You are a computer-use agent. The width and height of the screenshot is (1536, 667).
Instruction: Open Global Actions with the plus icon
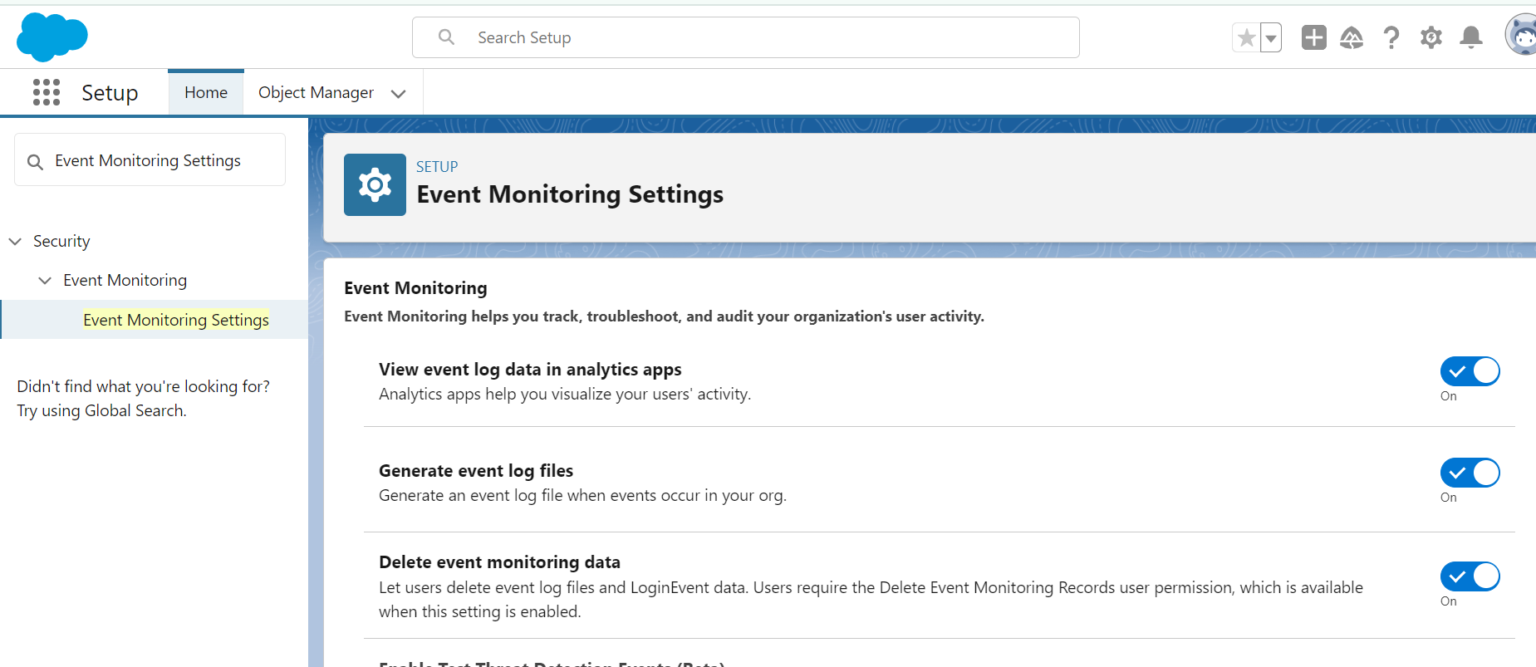point(1313,36)
